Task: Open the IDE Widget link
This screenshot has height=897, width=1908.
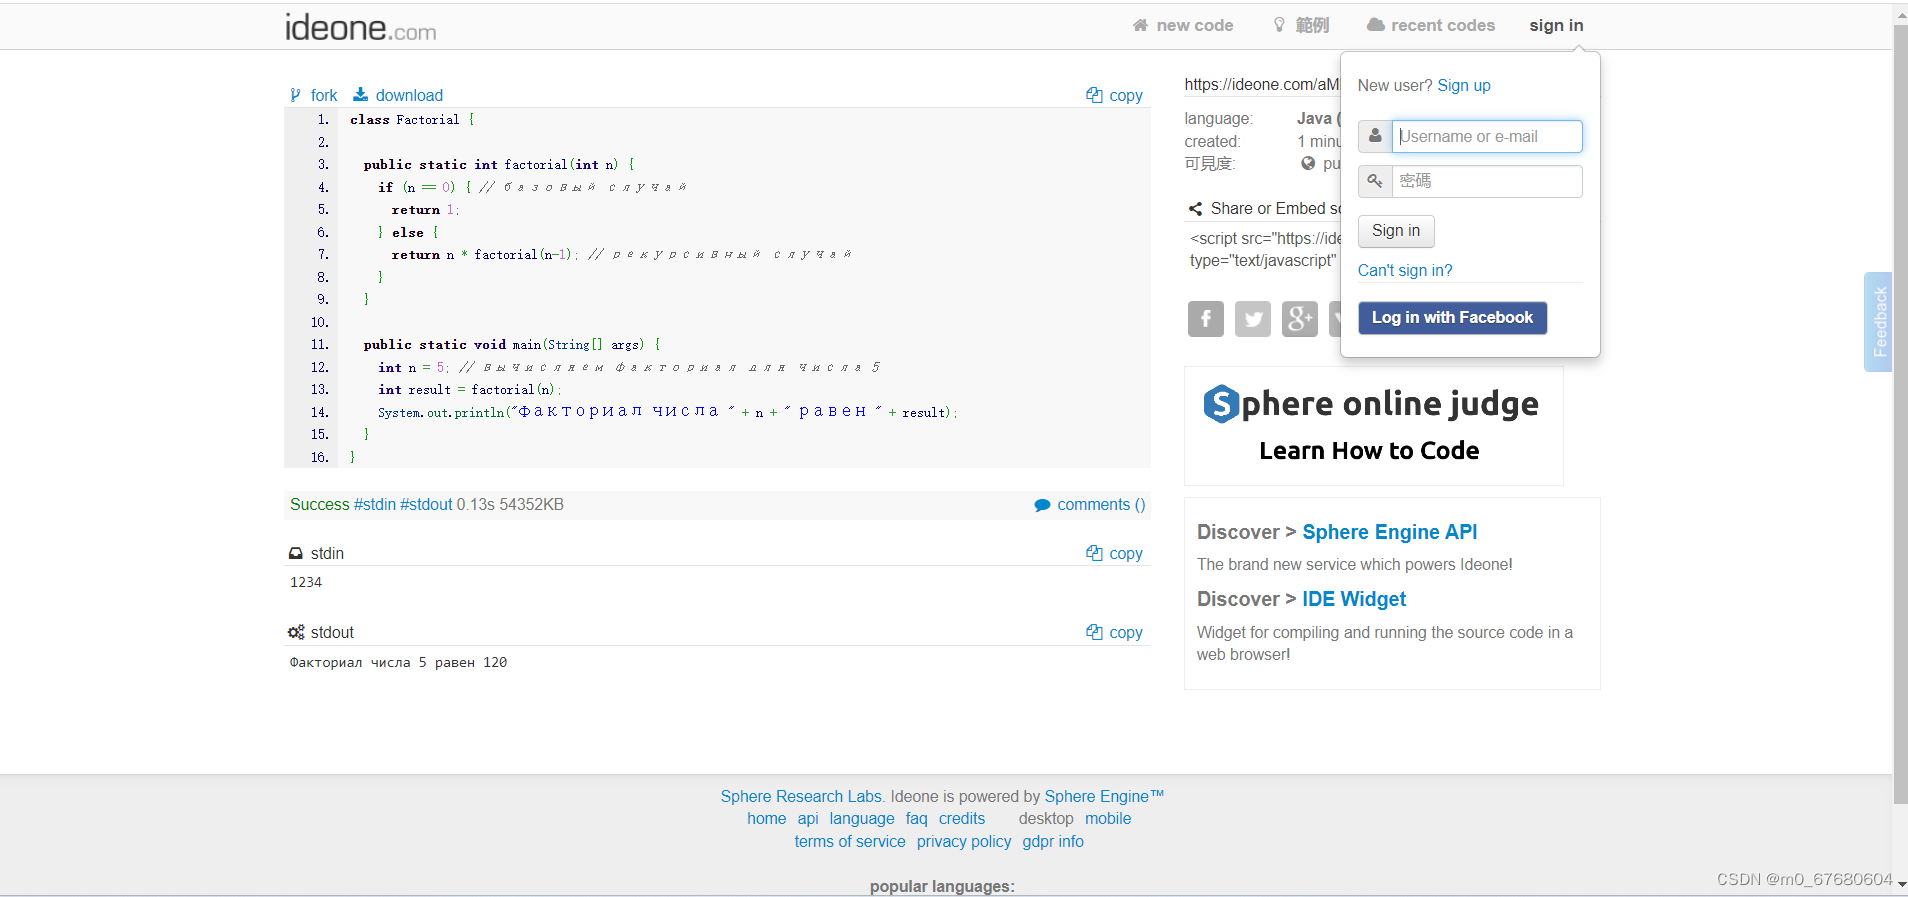Action: pyautogui.click(x=1354, y=599)
